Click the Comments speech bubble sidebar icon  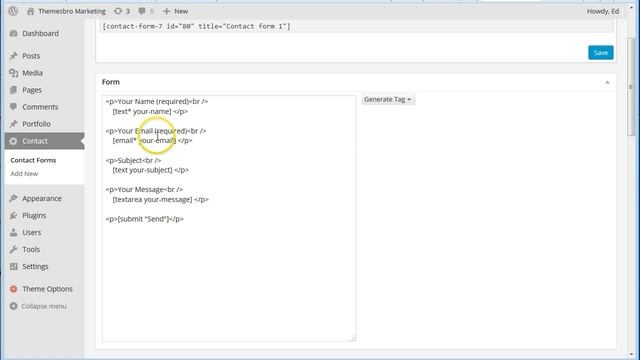click(x=13, y=107)
